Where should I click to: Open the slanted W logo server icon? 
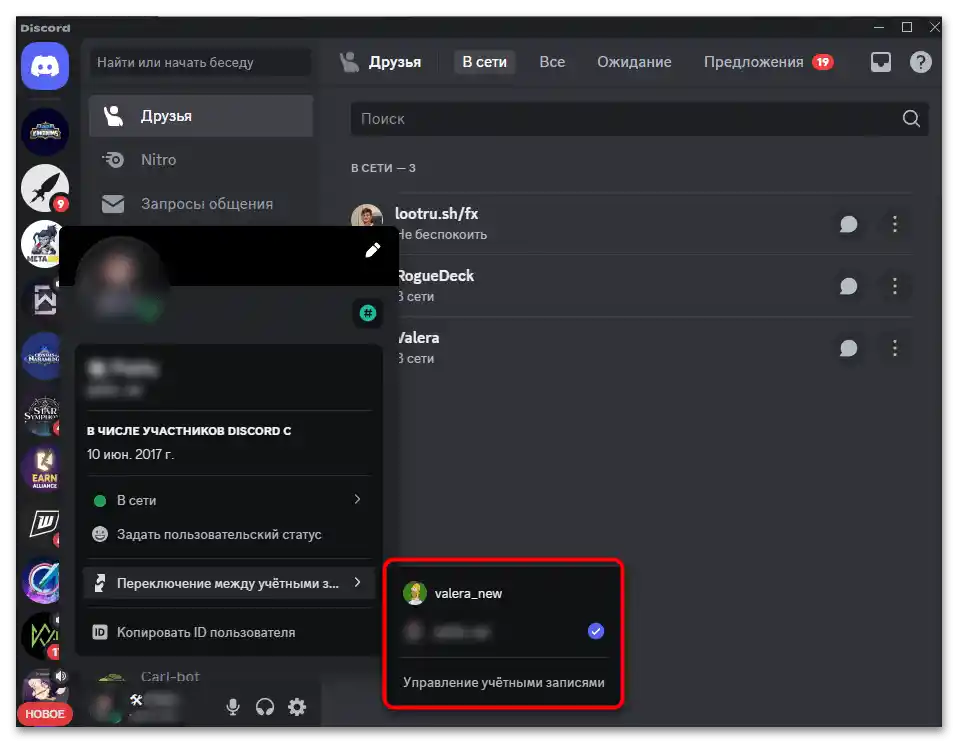pyautogui.click(x=43, y=525)
